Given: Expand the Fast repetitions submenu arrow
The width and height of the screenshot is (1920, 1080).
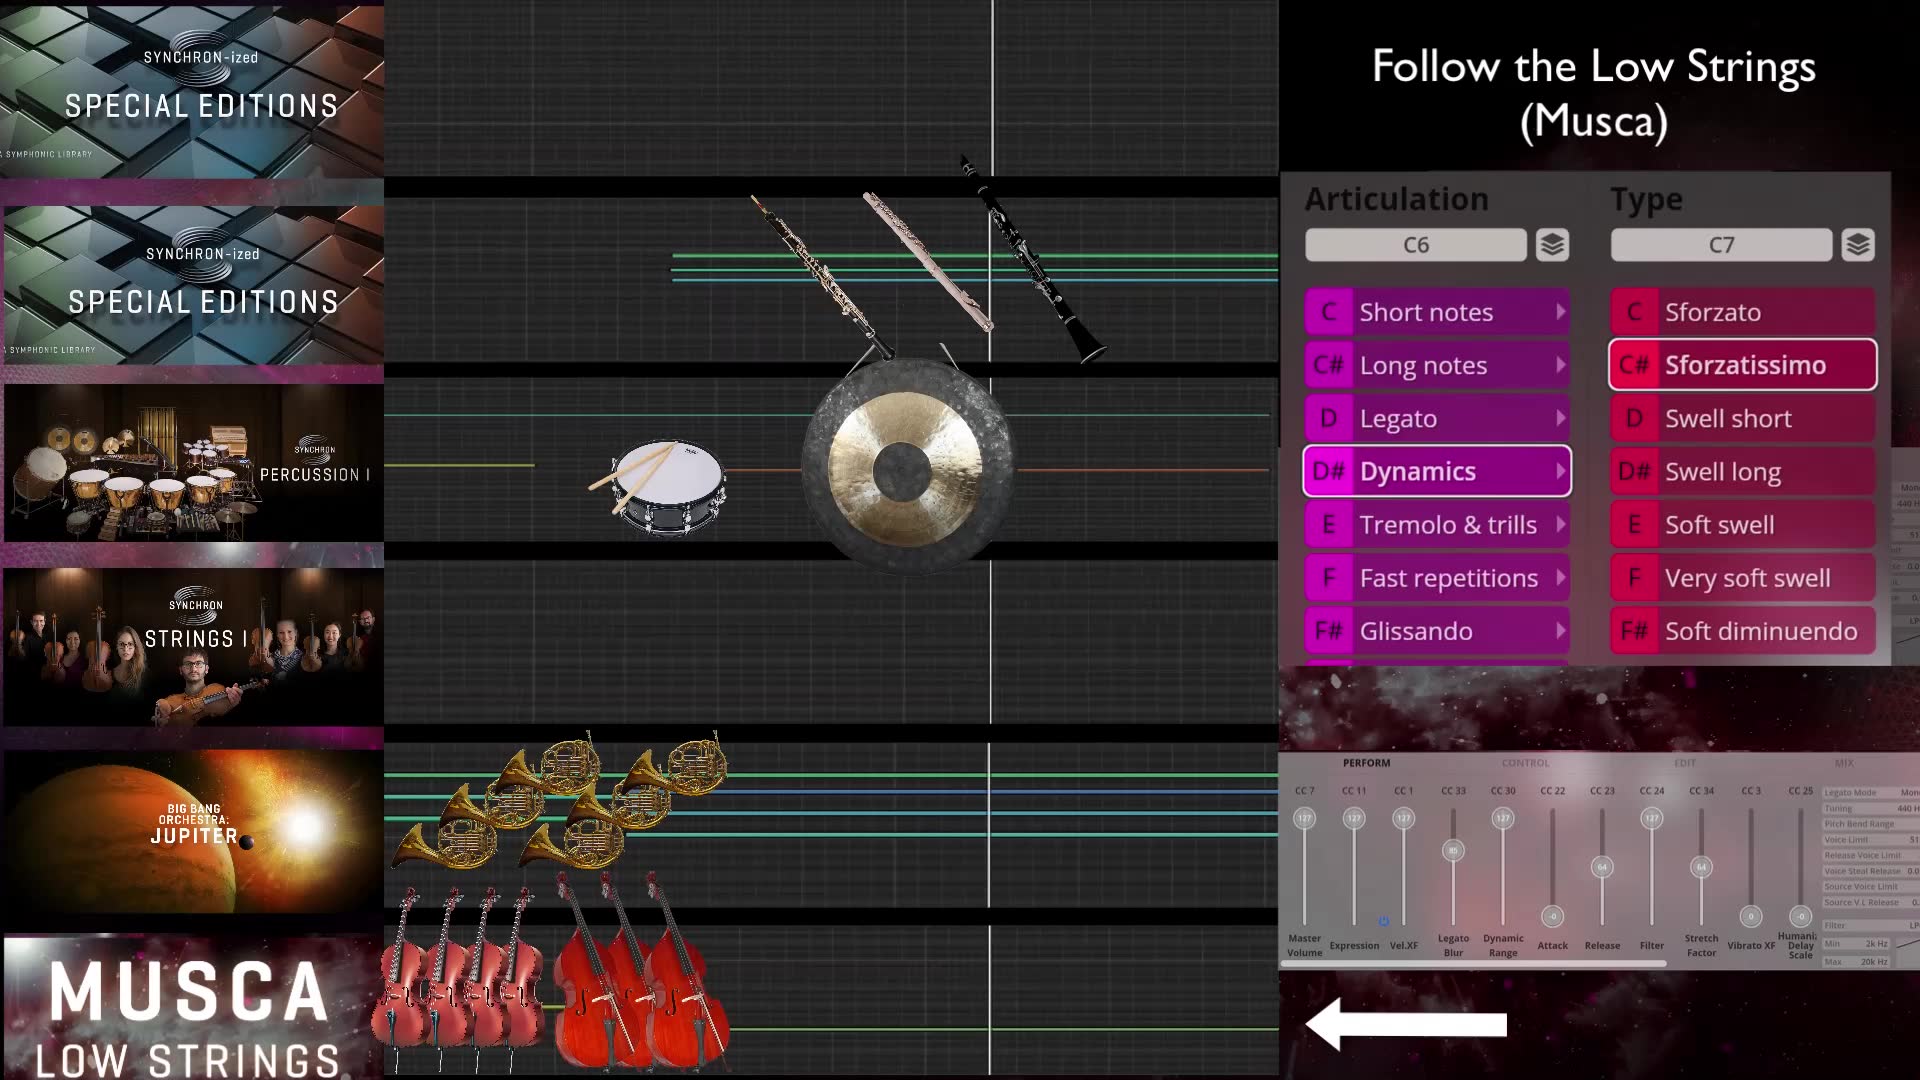Looking at the screenshot, I should pyautogui.click(x=1560, y=576).
